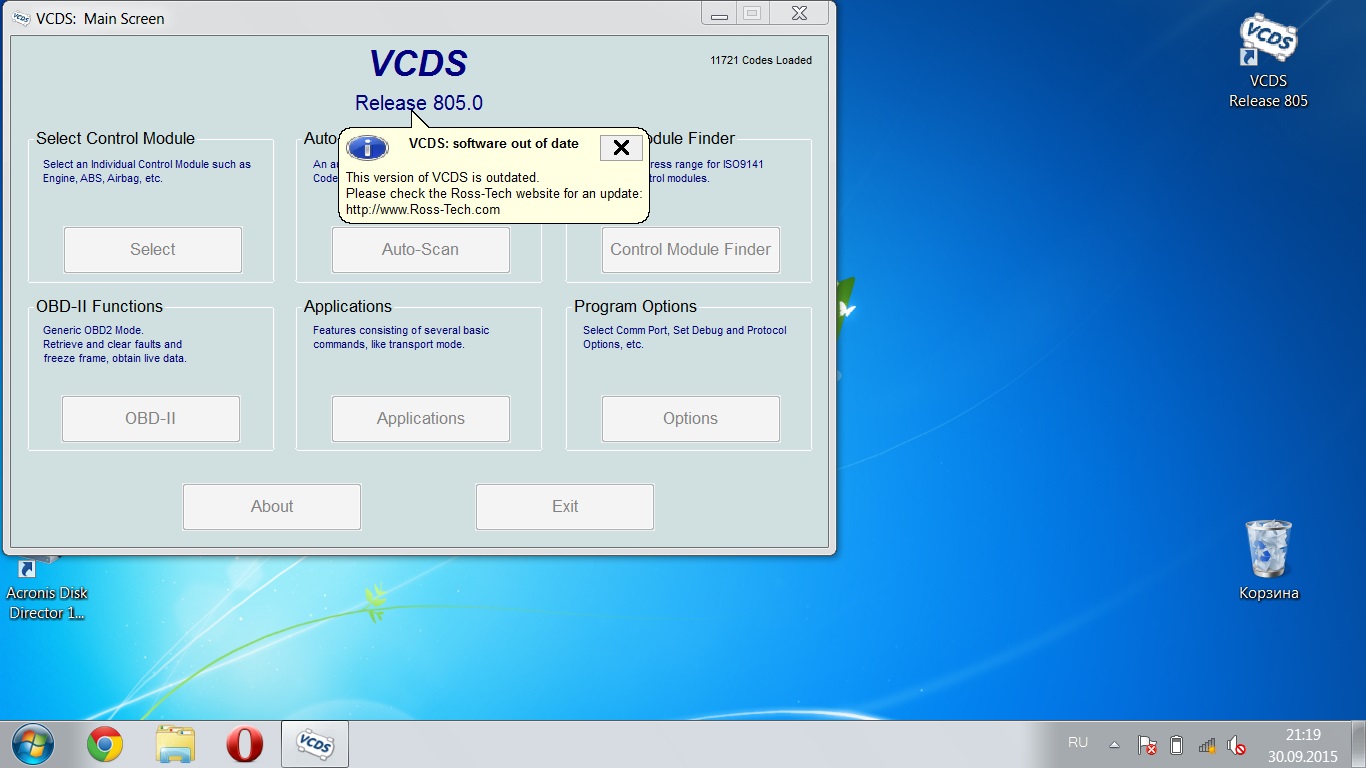Viewport: 1366px width, 768px height.
Task: Click 'Generic OBD2 Mode.' description text
Action: pos(93,330)
